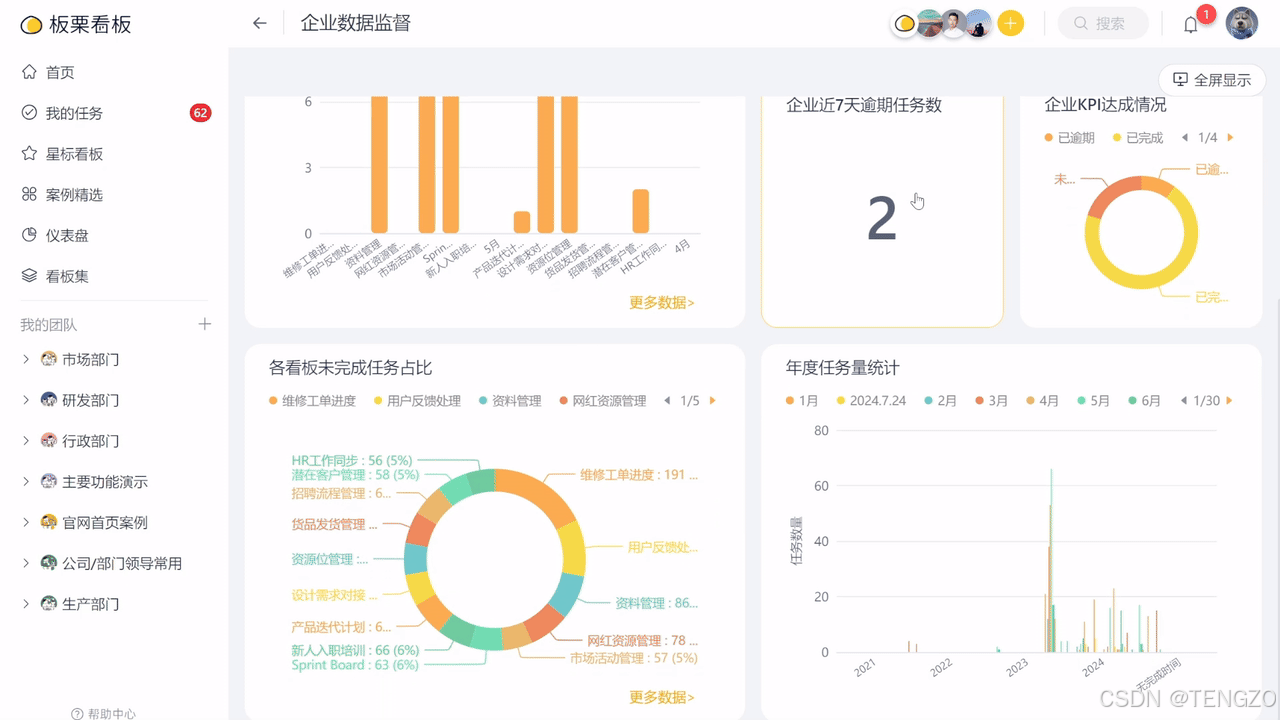This screenshot has width=1280, height=720.
Task: Expand the 市场部门 tree chevron
Action: [26, 359]
